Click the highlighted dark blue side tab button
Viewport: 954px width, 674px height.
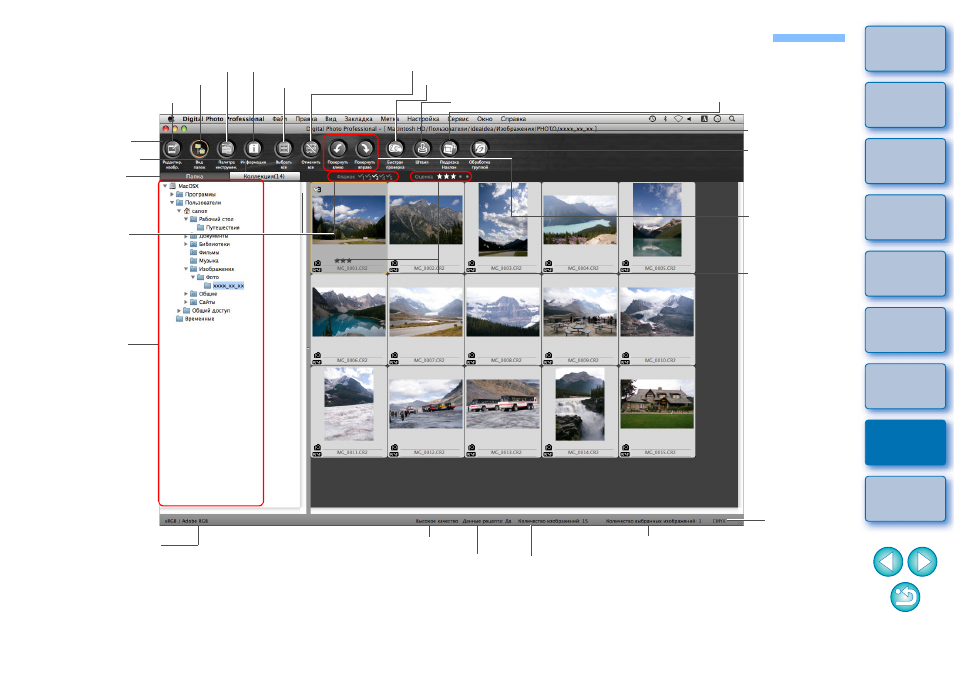pyautogui.click(x=905, y=443)
